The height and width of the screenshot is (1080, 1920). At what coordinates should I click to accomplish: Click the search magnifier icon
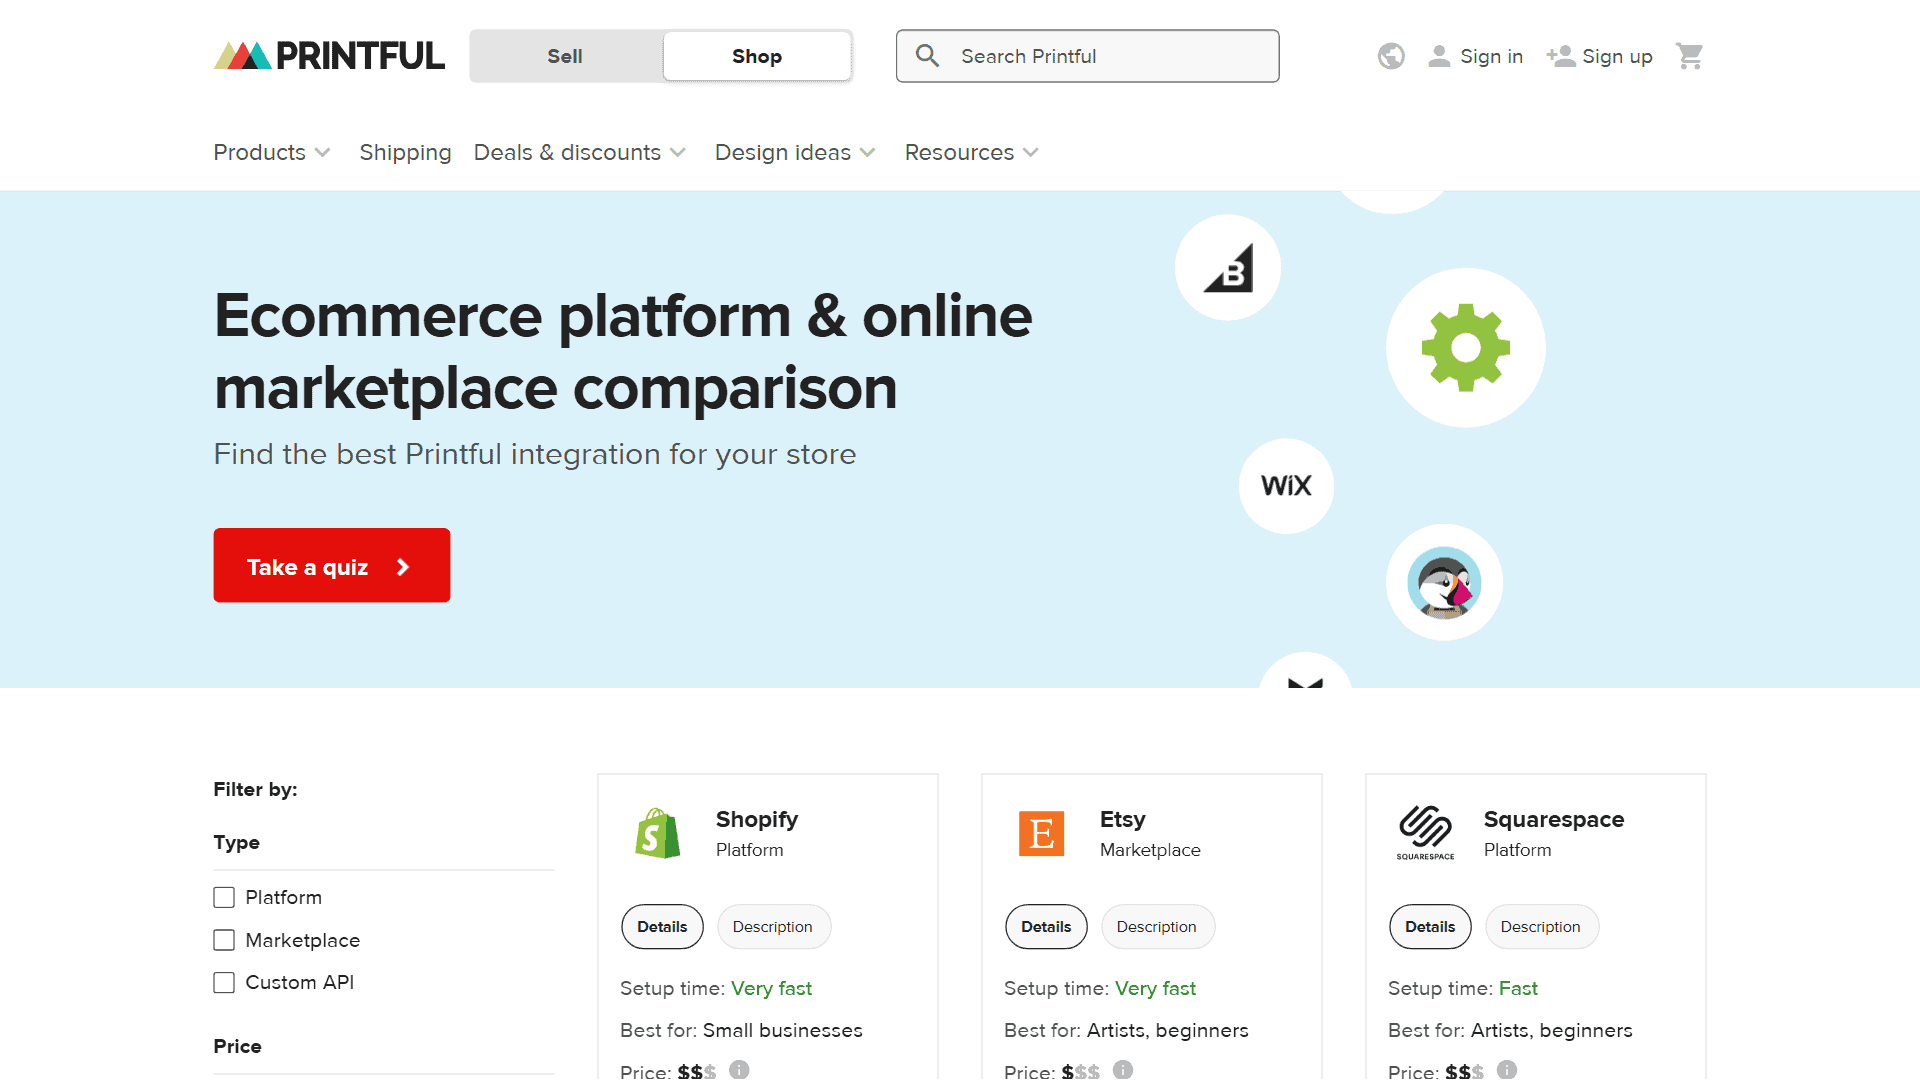(927, 56)
